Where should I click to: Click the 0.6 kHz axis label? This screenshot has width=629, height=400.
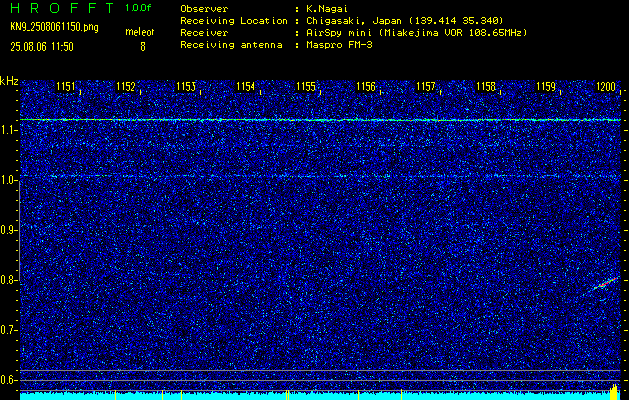point(7,380)
